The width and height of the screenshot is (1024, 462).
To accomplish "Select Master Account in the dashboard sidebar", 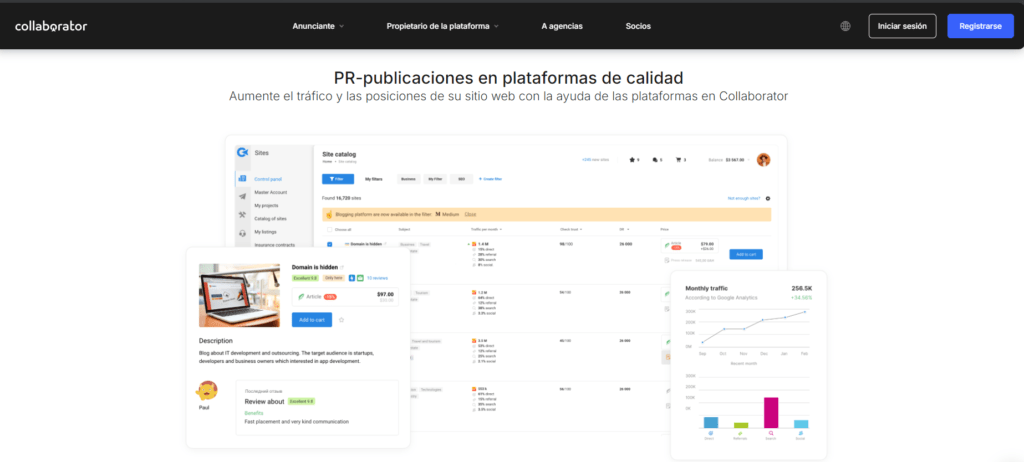I will tap(270, 192).
